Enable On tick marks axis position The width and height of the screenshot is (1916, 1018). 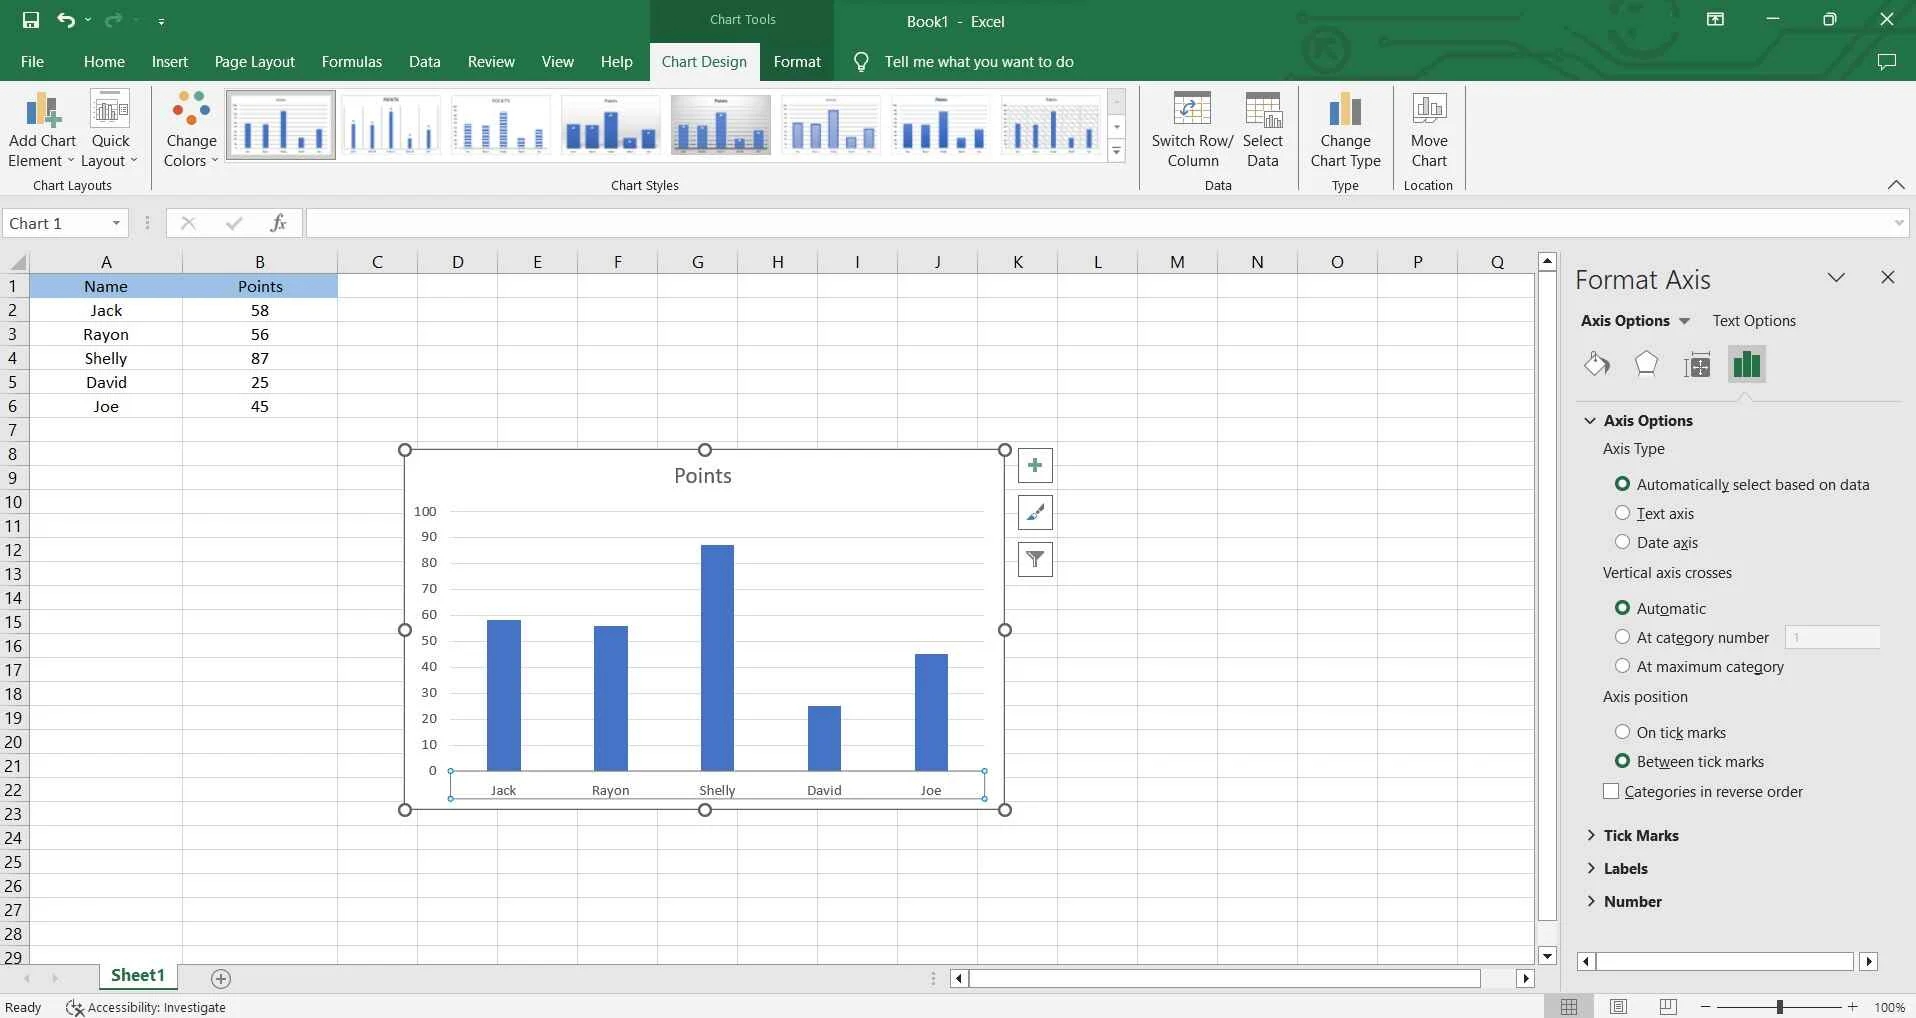[x=1621, y=732]
